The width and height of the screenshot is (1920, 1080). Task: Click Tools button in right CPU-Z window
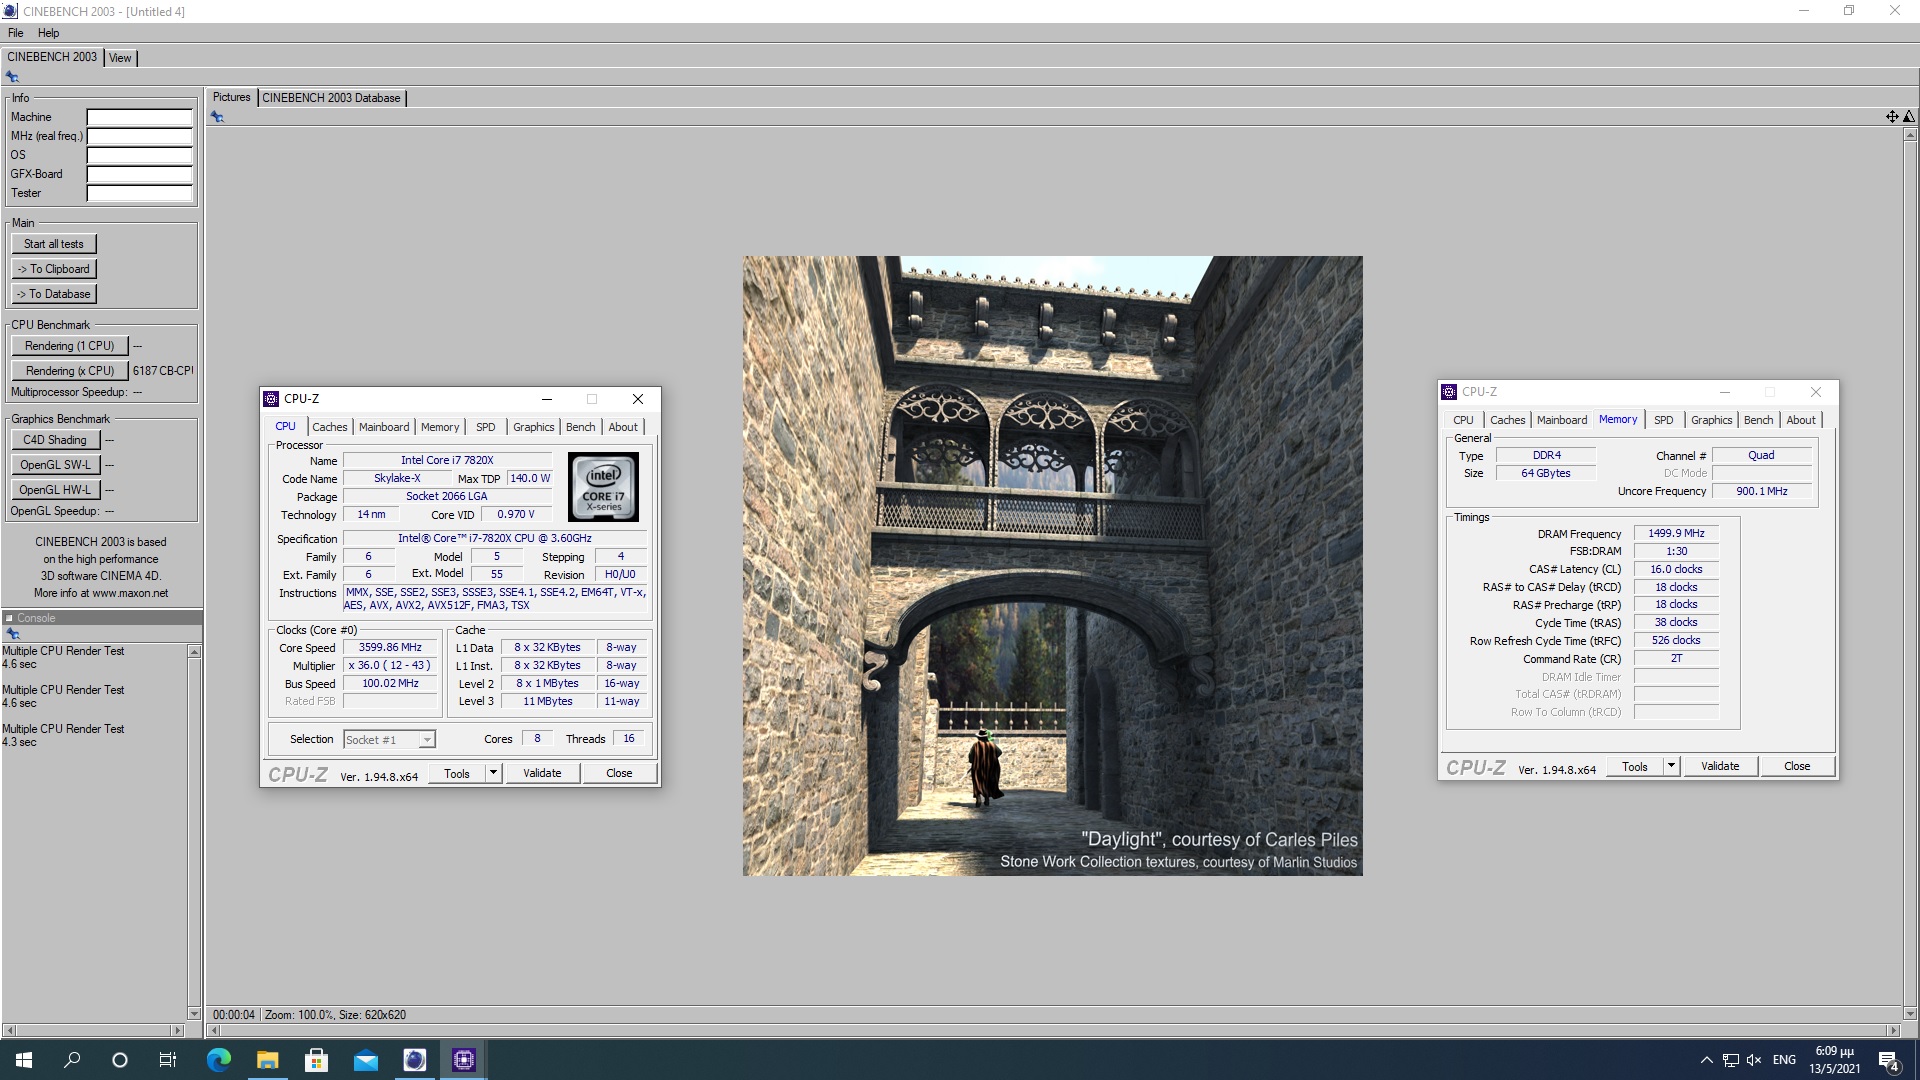click(1635, 766)
